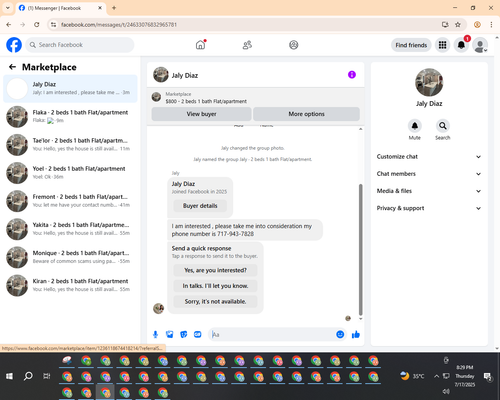Open the Kiran conversation
This screenshot has height=400, width=500.
[x=70, y=285]
